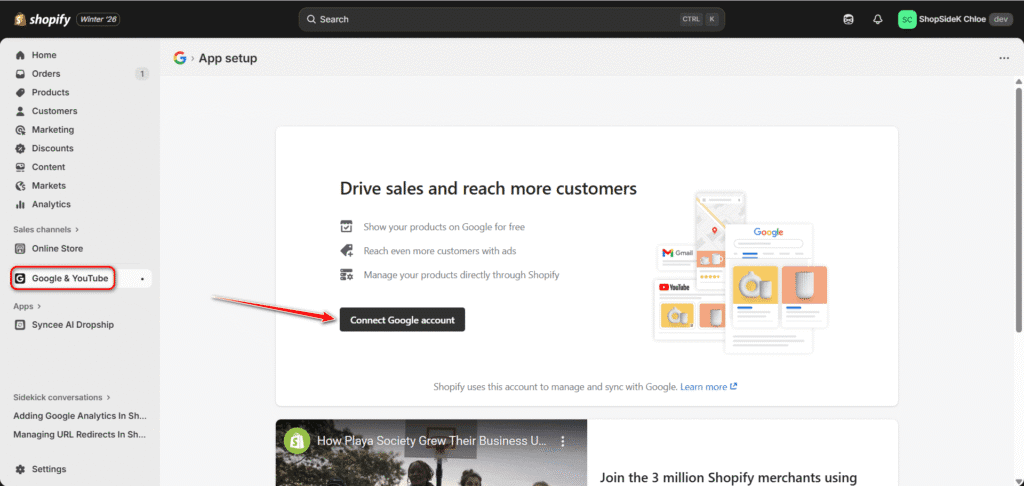The width and height of the screenshot is (1024, 486).
Task: Click the Discounts badge icon
Action: tap(20, 148)
